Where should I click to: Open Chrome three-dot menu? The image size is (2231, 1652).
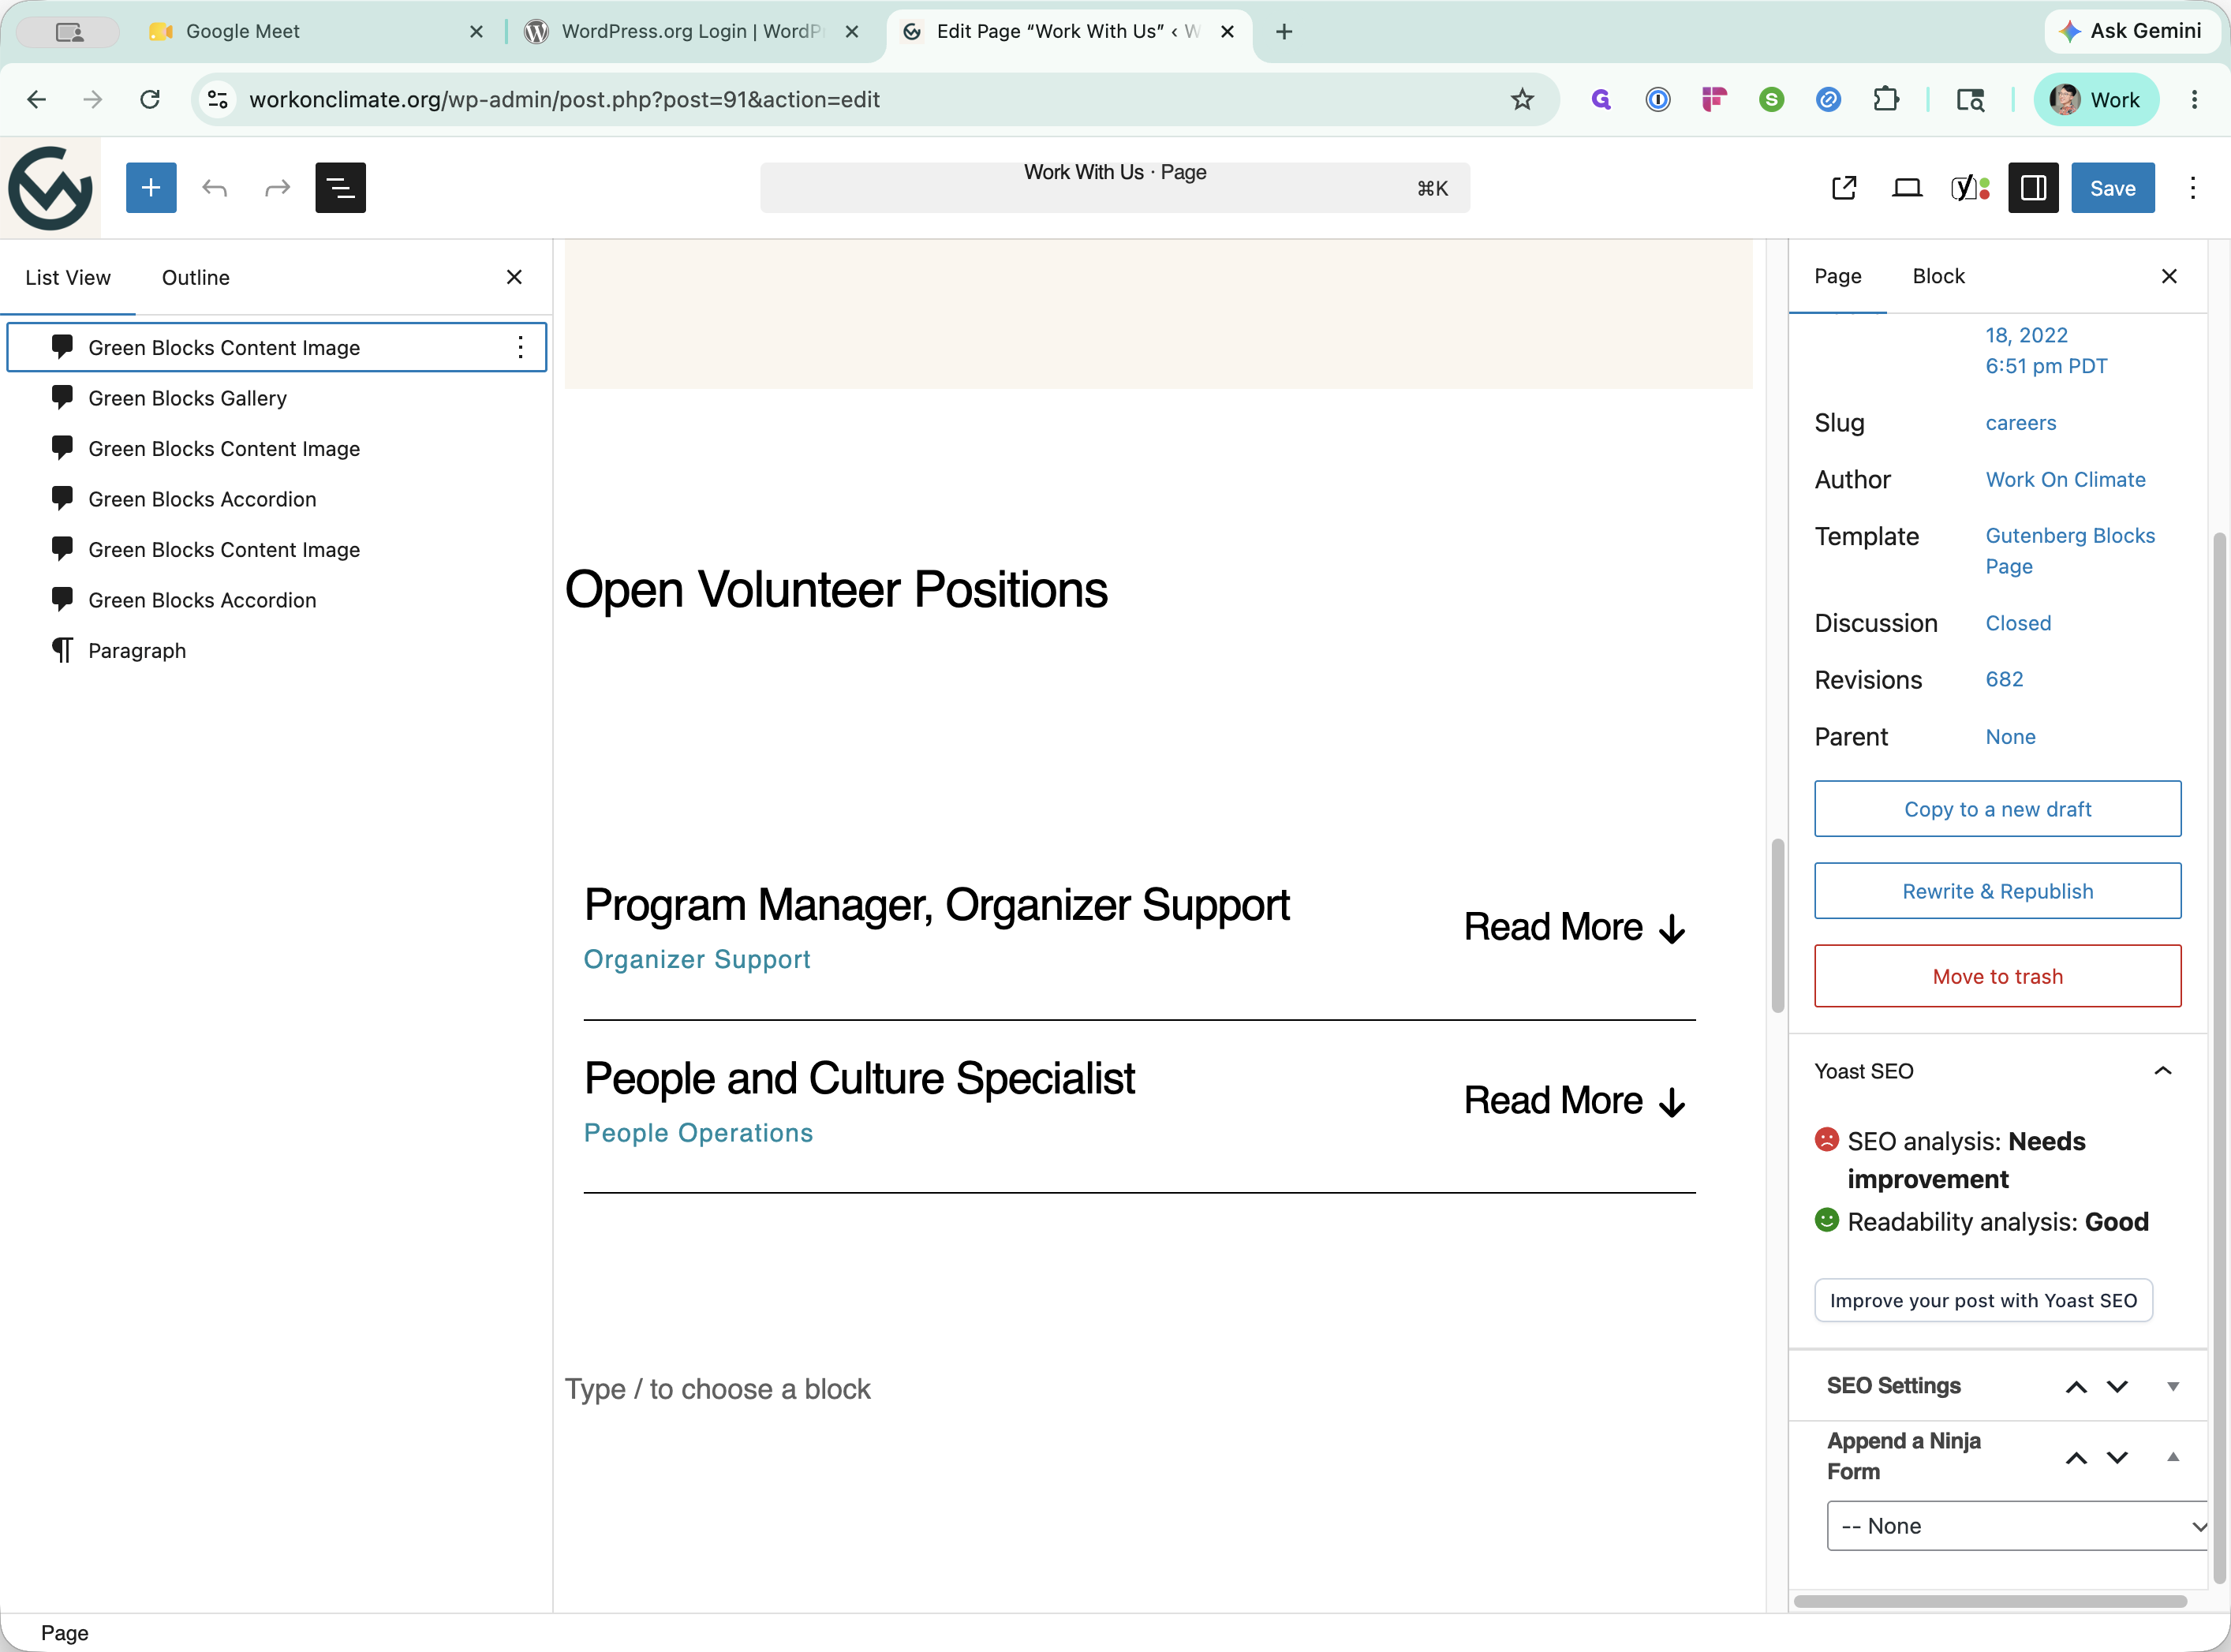click(x=2194, y=99)
